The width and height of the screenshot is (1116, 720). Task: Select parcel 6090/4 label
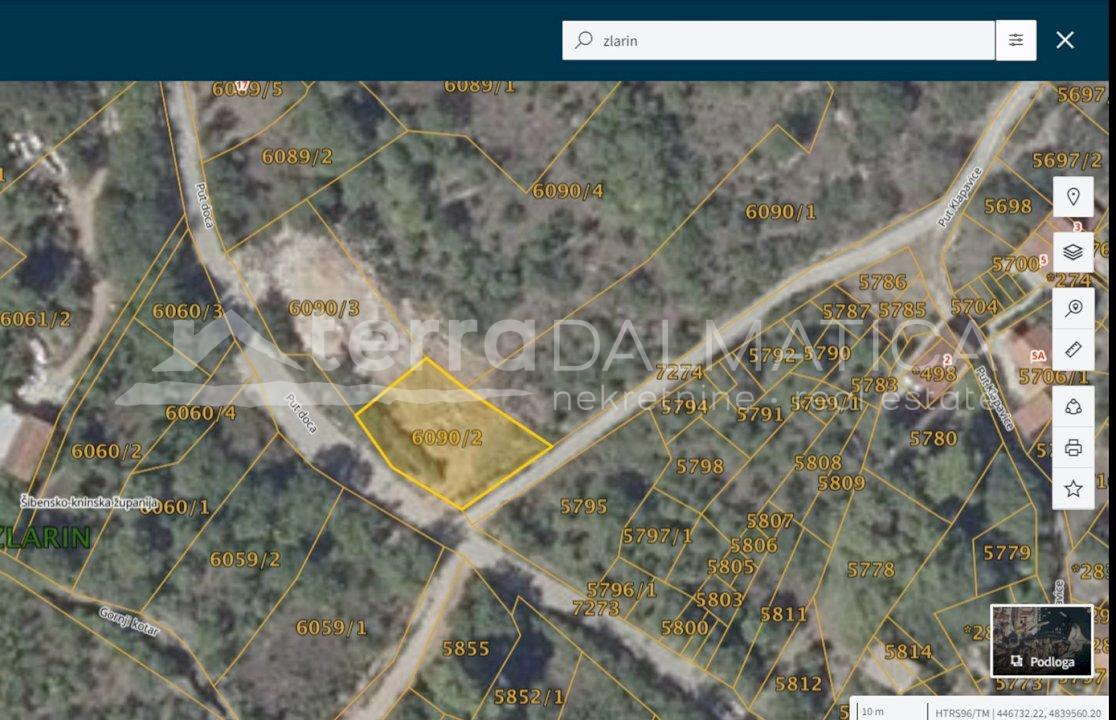tap(567, 191)
